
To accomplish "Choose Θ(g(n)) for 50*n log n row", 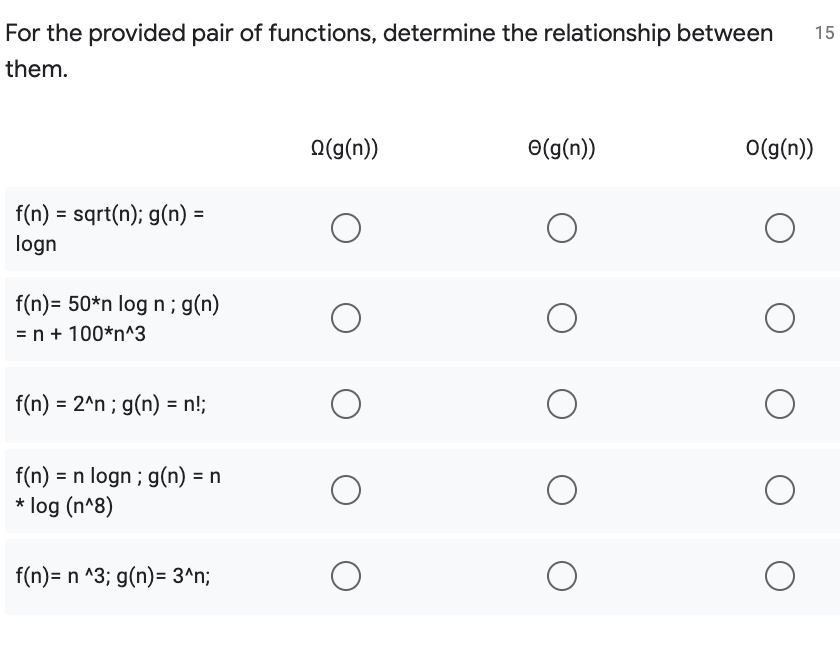I will [x=562, y=318].
